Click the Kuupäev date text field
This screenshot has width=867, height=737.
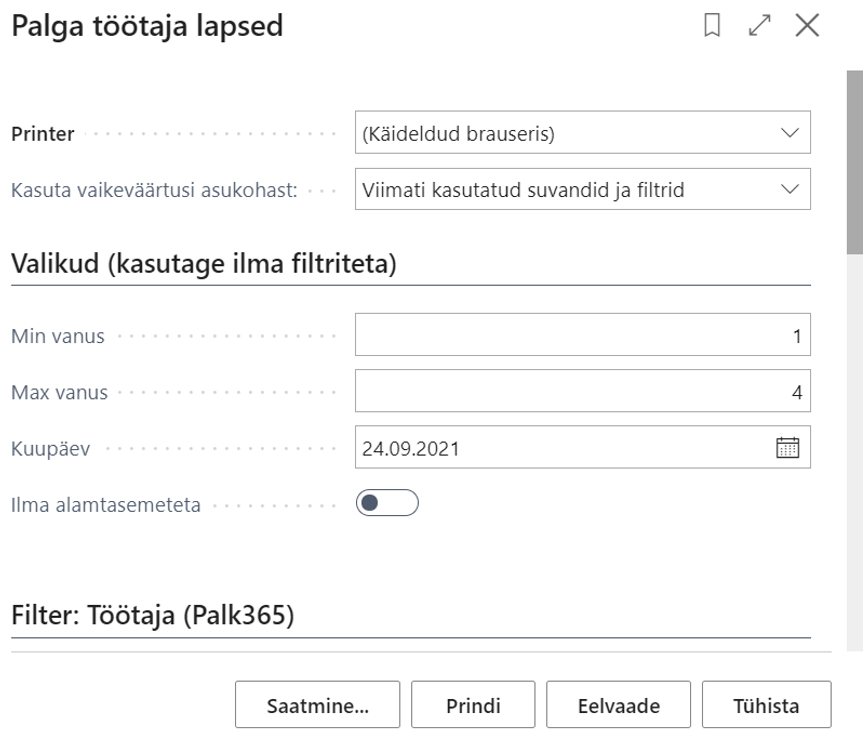564,447
